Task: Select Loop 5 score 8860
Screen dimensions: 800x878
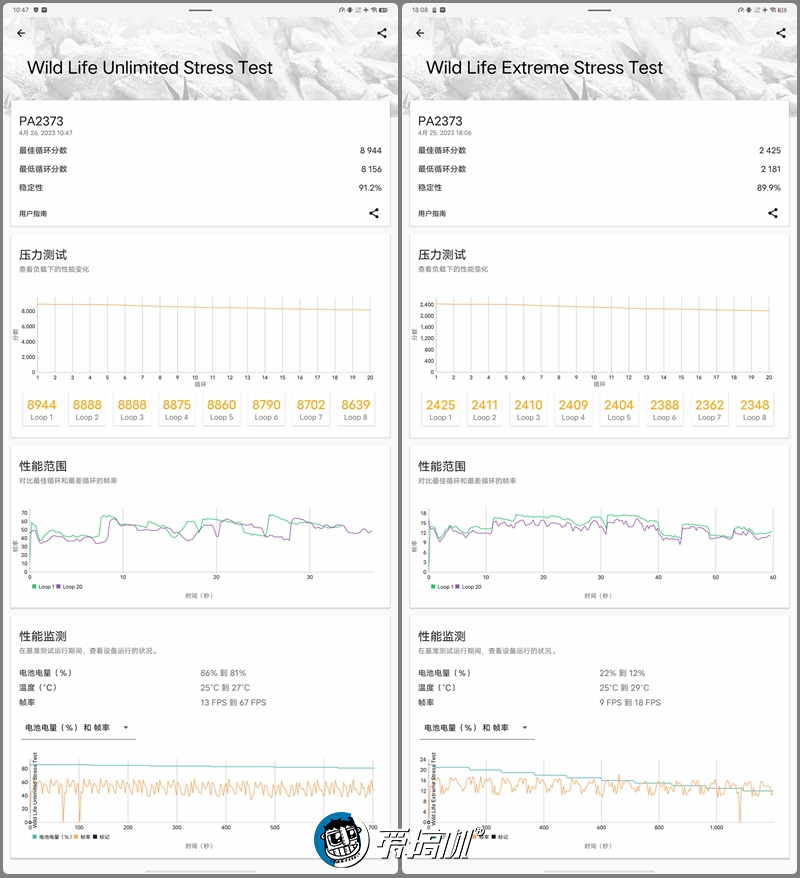Action: click(x=221, y=409)
